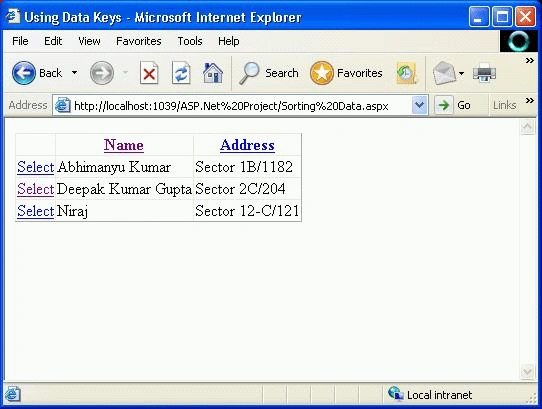Click the scrollbar down arrow
542x409 pixels.
click(527, 372)
